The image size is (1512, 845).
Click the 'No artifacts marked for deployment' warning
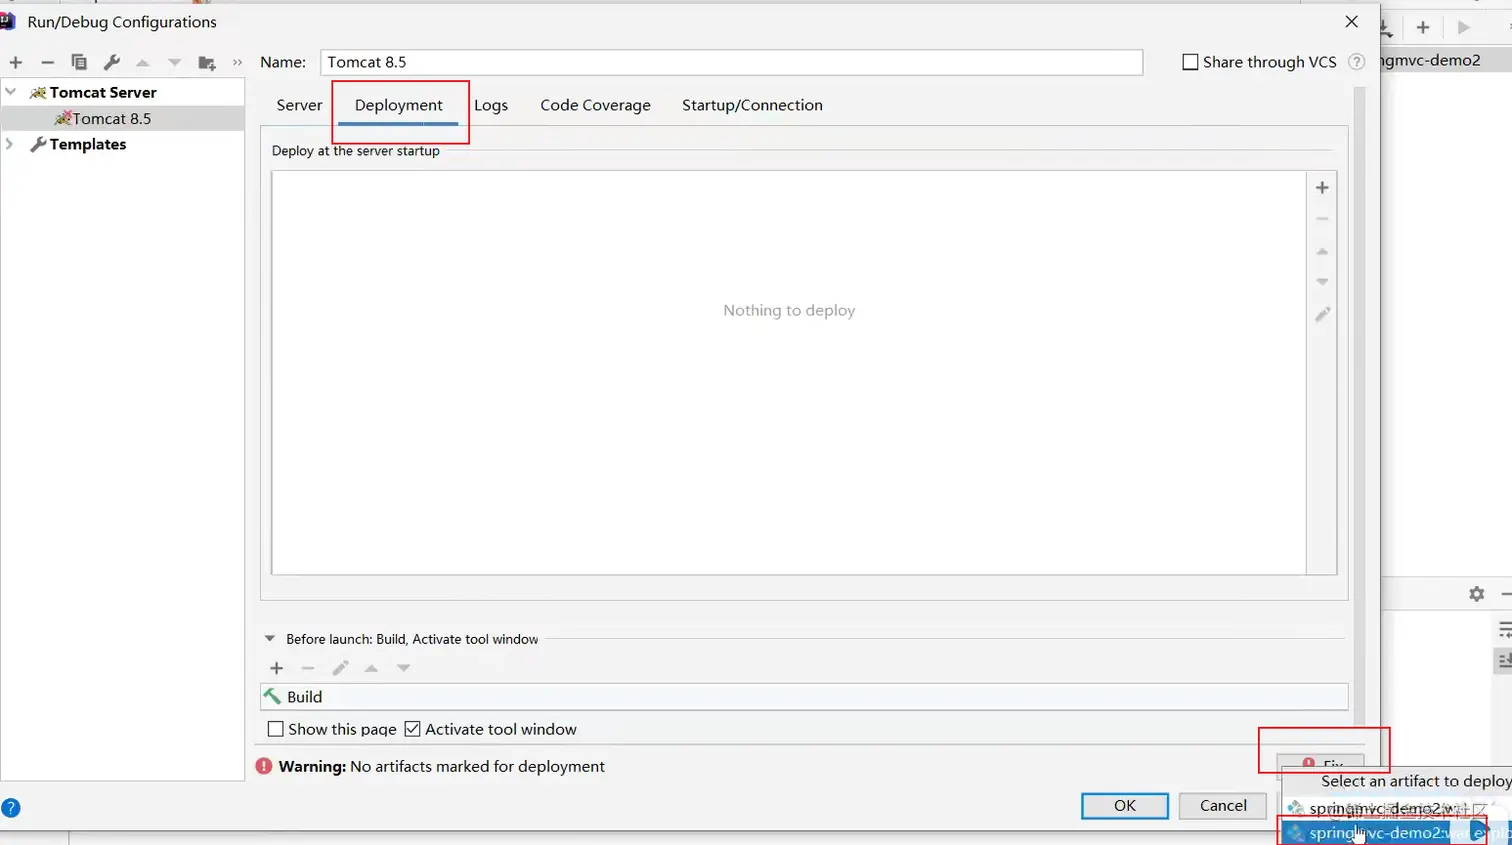(x=477, y=766)
